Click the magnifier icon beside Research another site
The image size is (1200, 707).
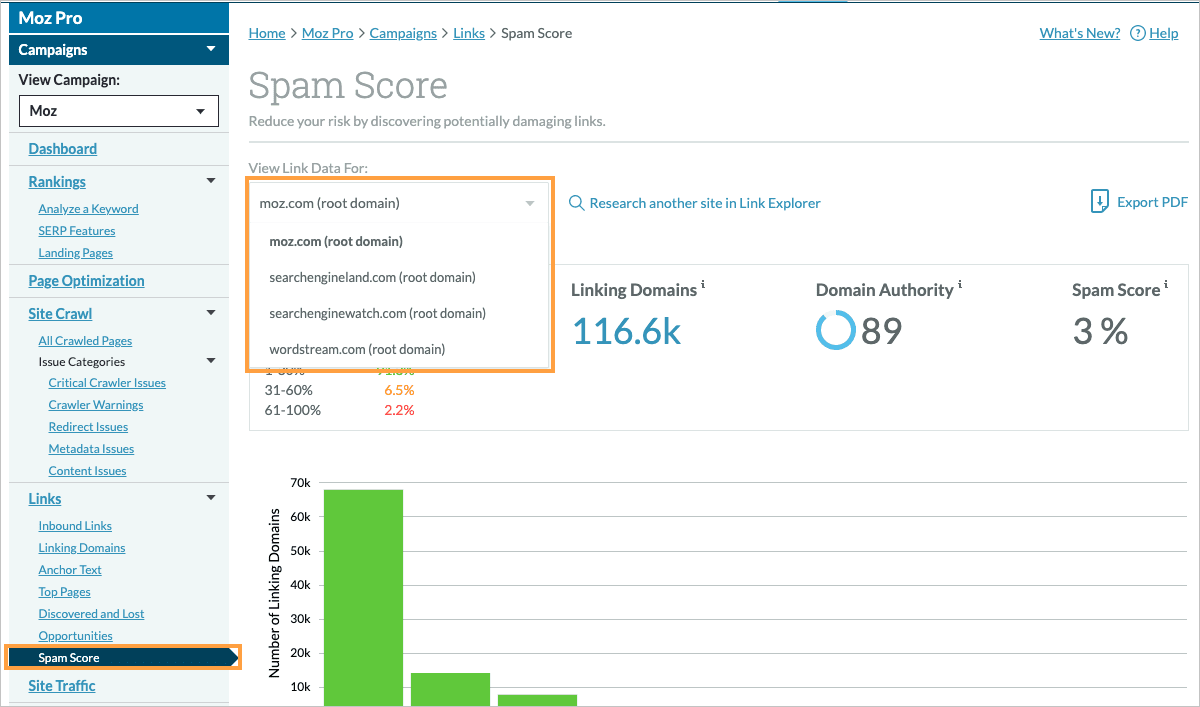(576, 203)
